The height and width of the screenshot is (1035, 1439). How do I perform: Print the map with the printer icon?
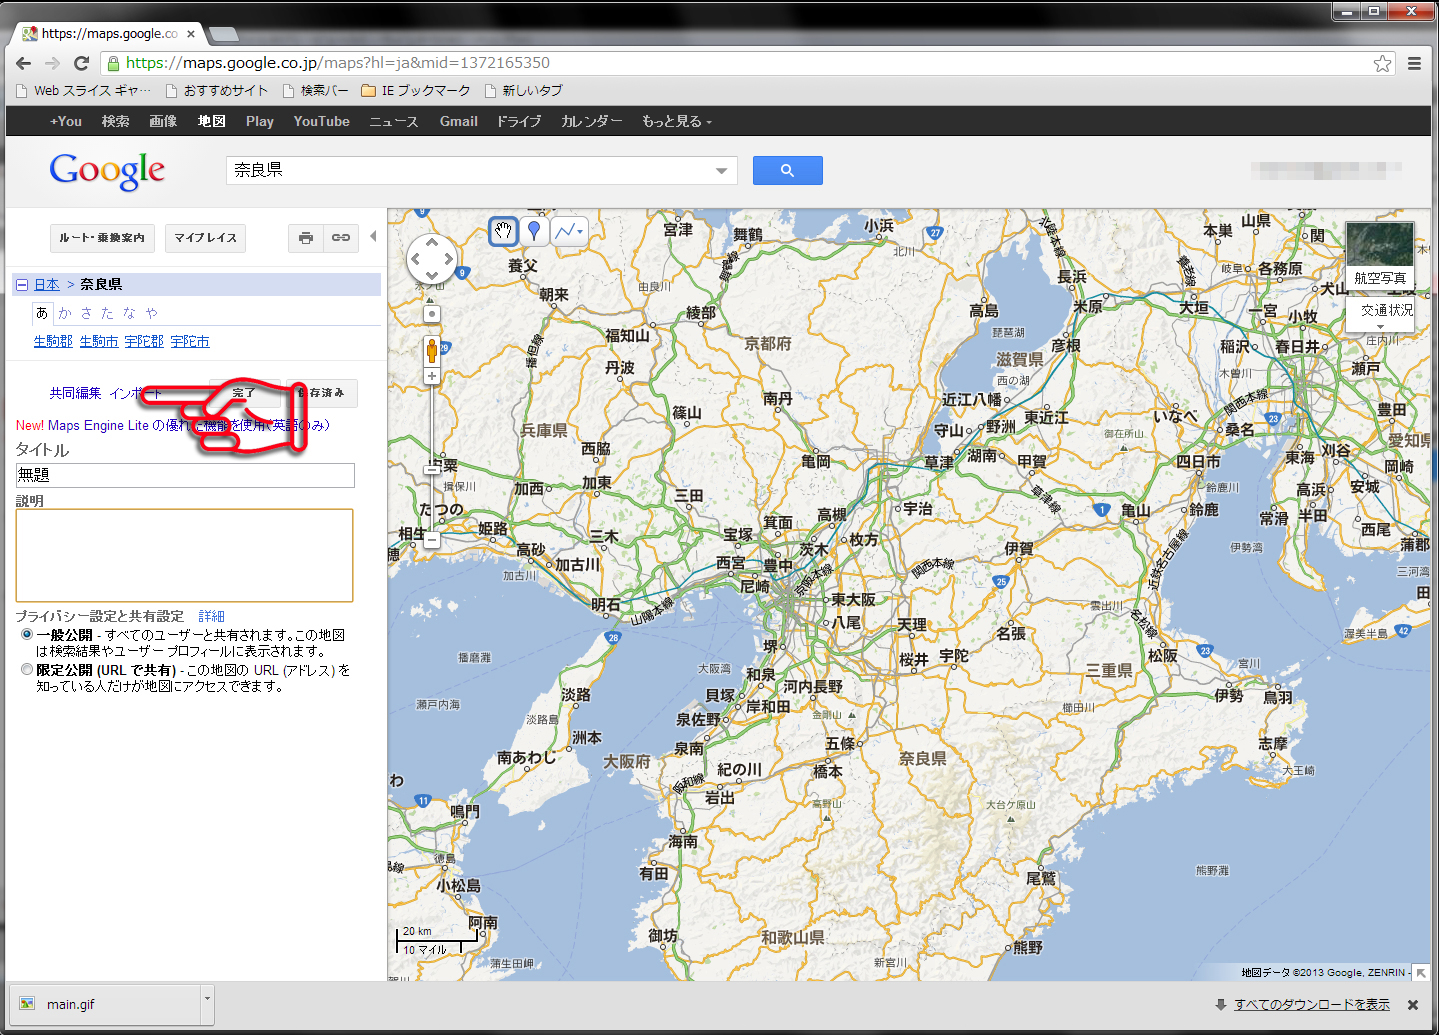click(306, 238)
